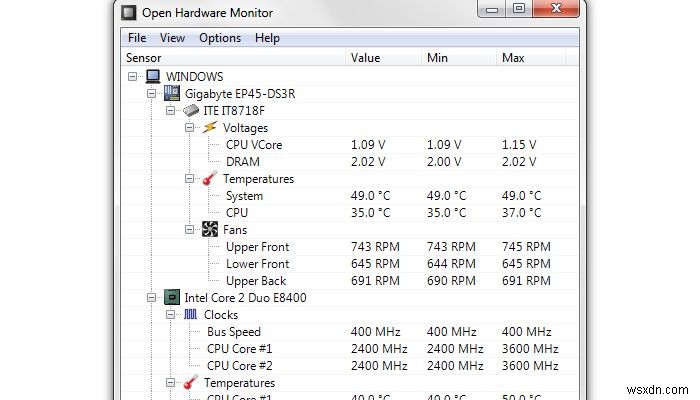Select the Upper Back fan row
The height and width of the screenshot is (400, 700).
click(x=350, y=280)
